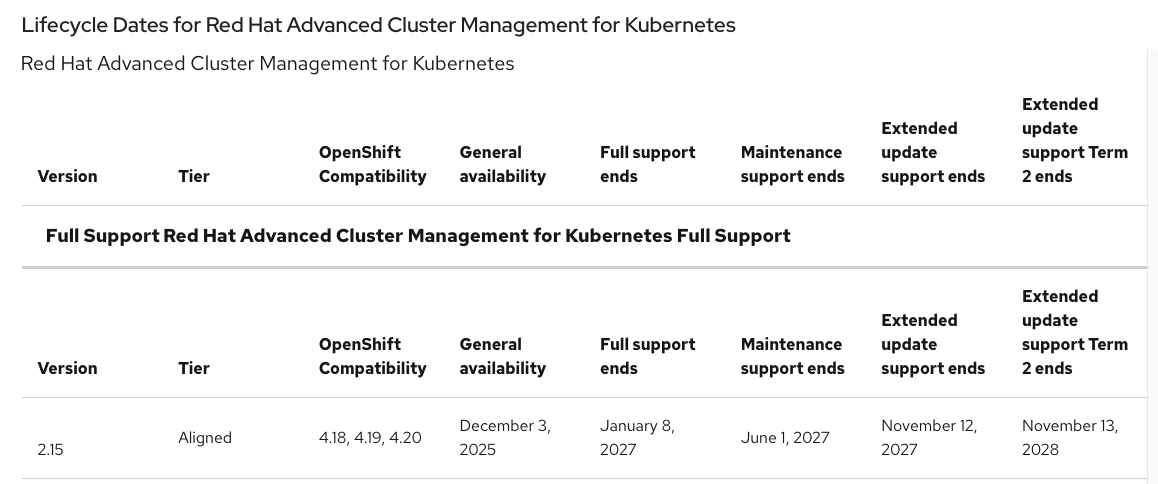Select the June 1, 2027 maintenance date
The image size is (1158, 484).
tap(785, 437)
